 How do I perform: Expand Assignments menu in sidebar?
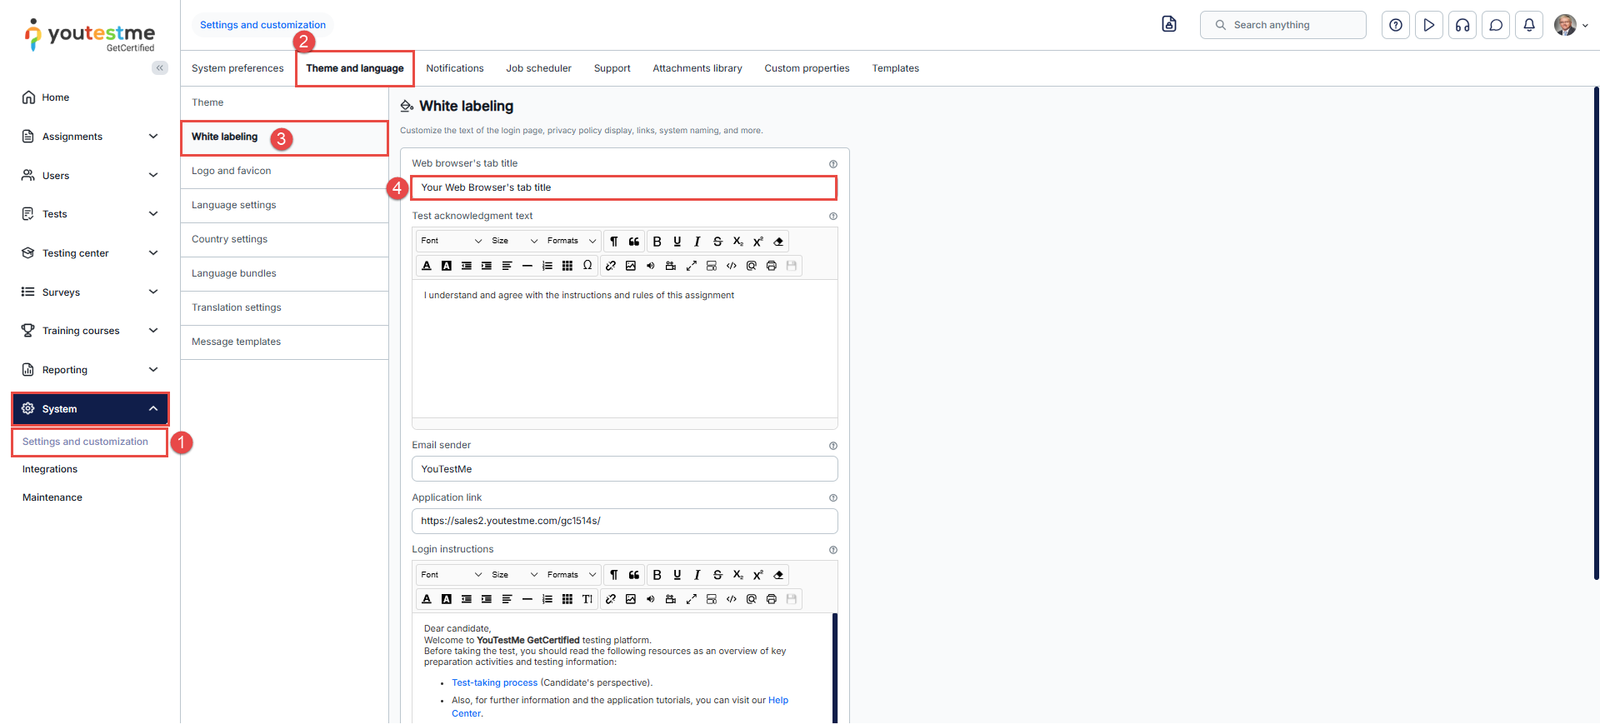coord(90,136)
